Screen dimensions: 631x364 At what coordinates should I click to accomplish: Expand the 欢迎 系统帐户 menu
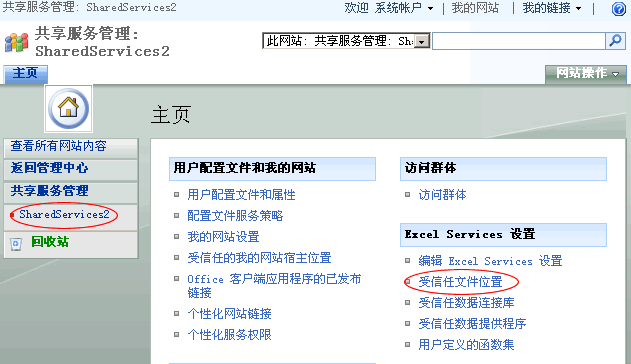(x=389, y=8)
